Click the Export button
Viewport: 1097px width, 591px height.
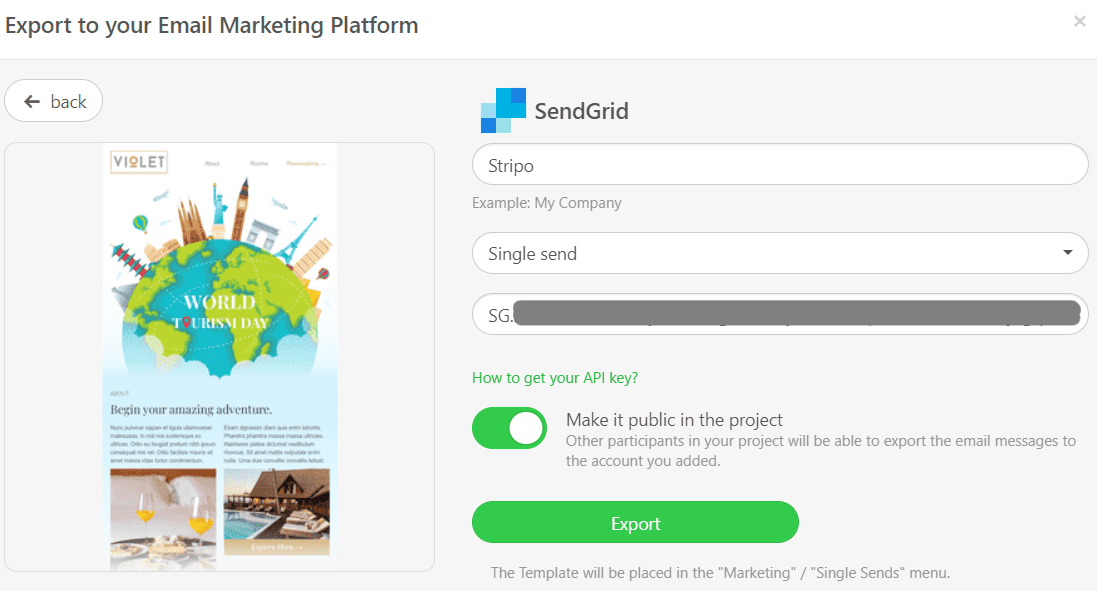click(x=635, y=522)
